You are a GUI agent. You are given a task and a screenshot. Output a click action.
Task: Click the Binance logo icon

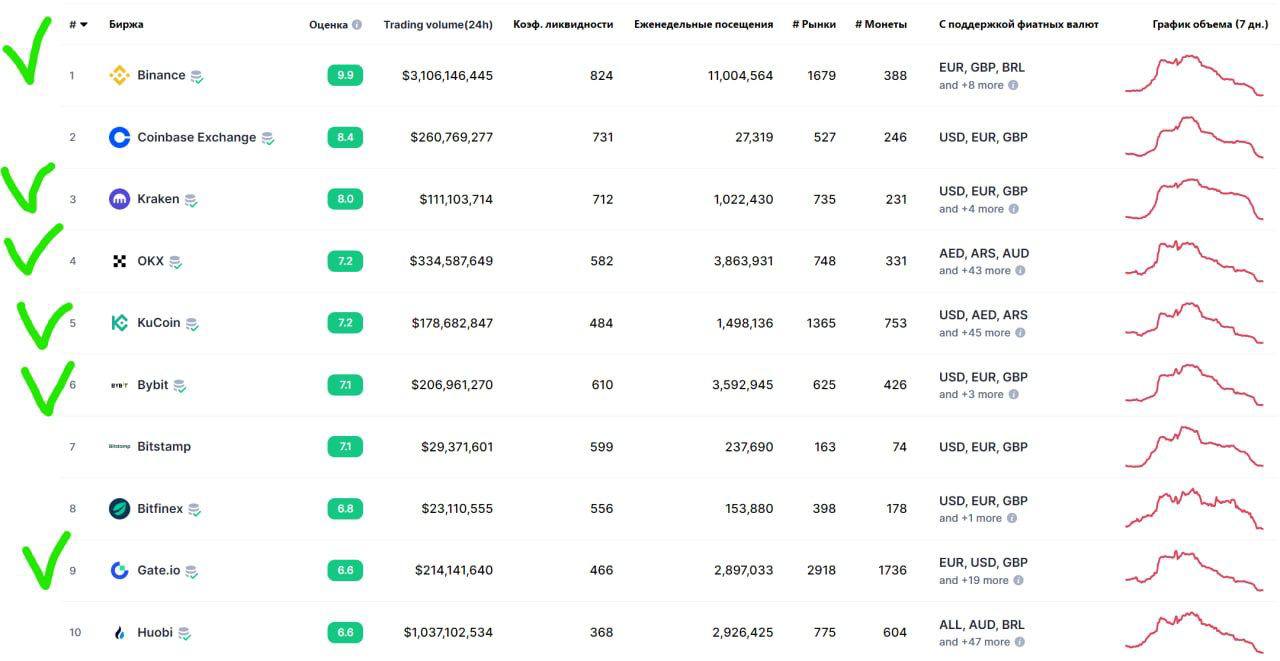[119, 75]
